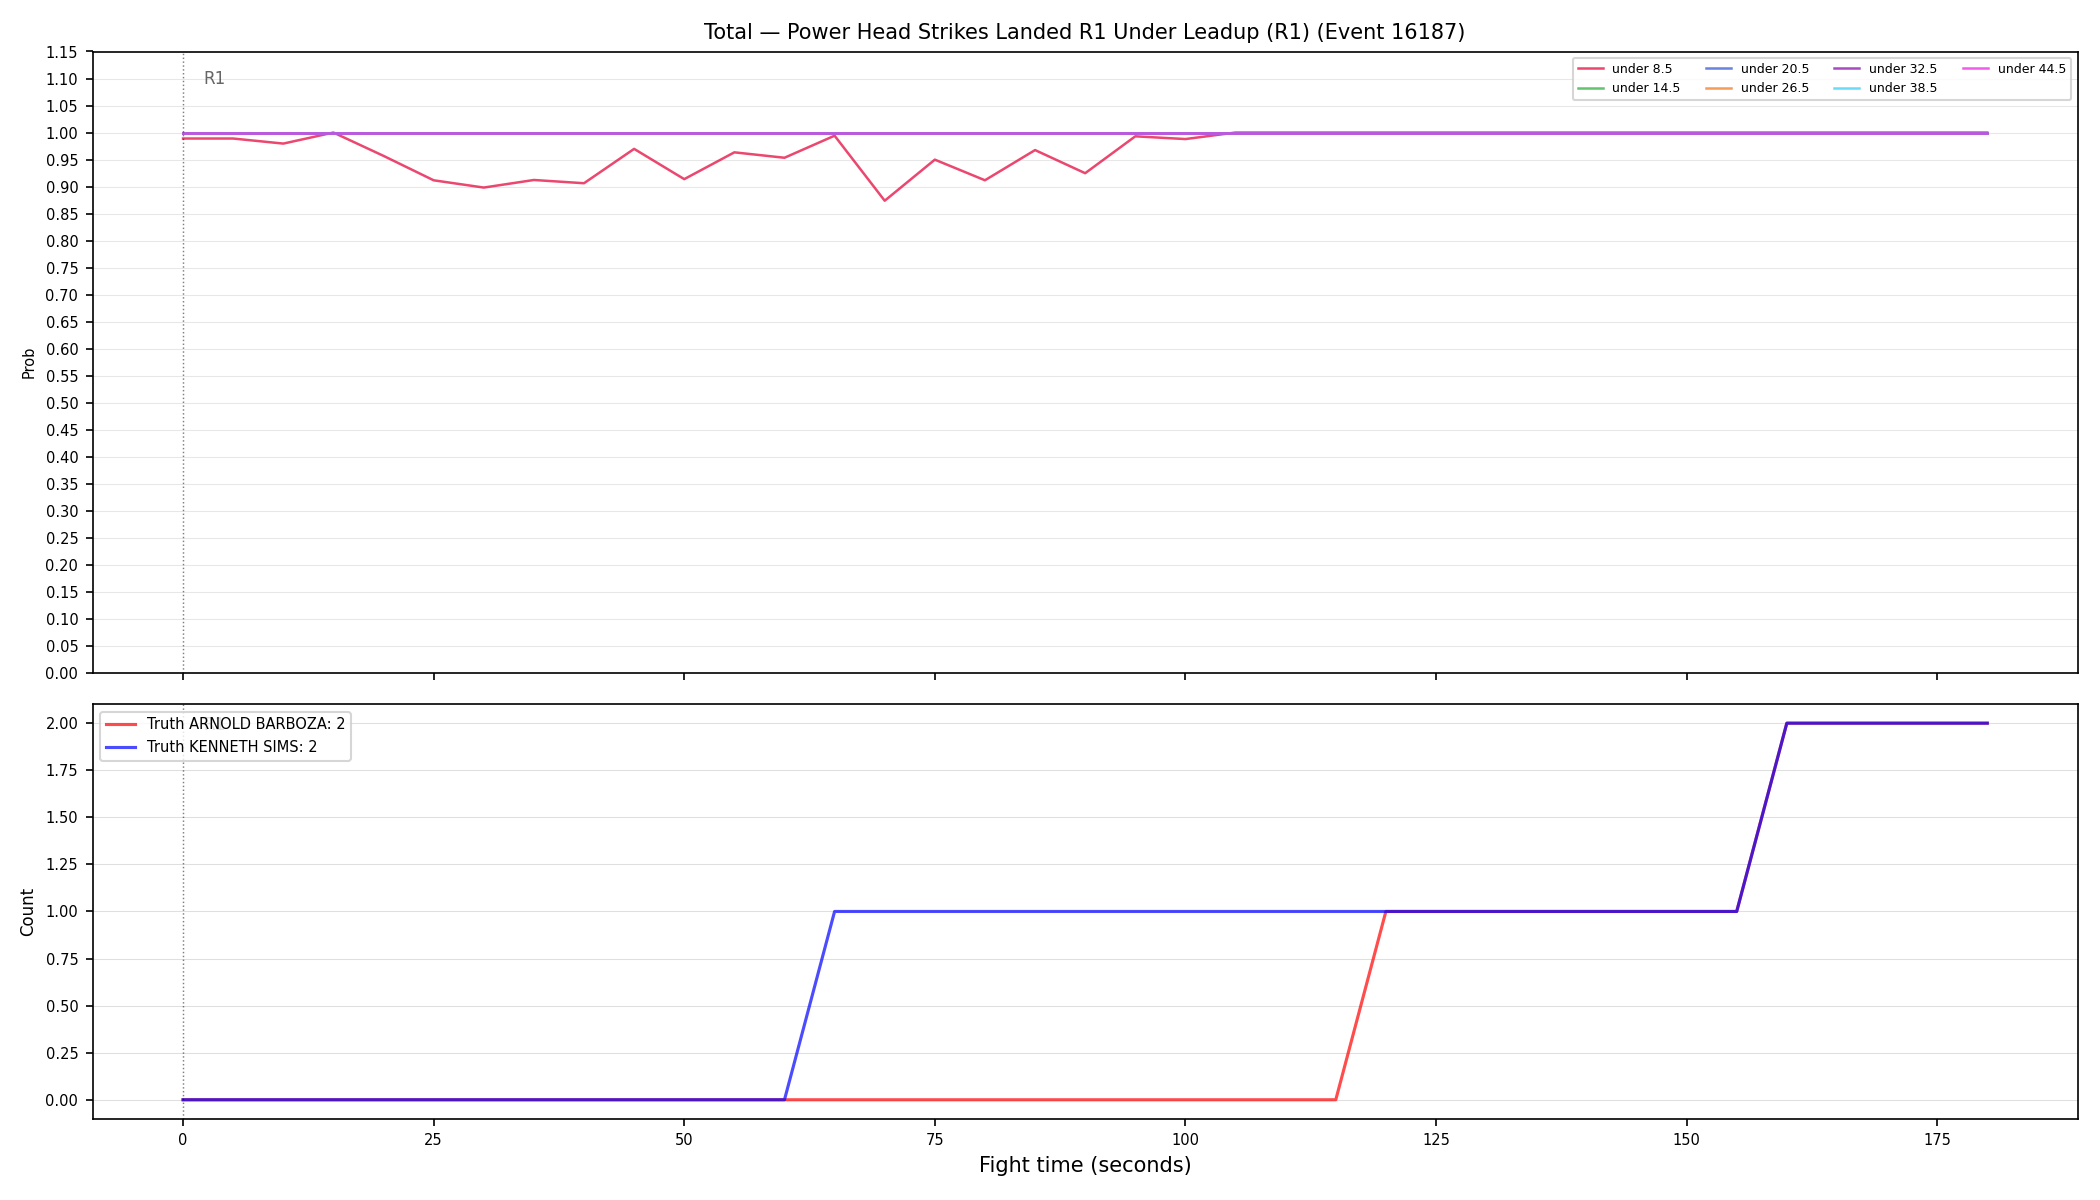Click the Prob axis tick label '1.15'
Viewport: 2100px width, 1200px height.
pyautogui.click(x=62, y=52)
